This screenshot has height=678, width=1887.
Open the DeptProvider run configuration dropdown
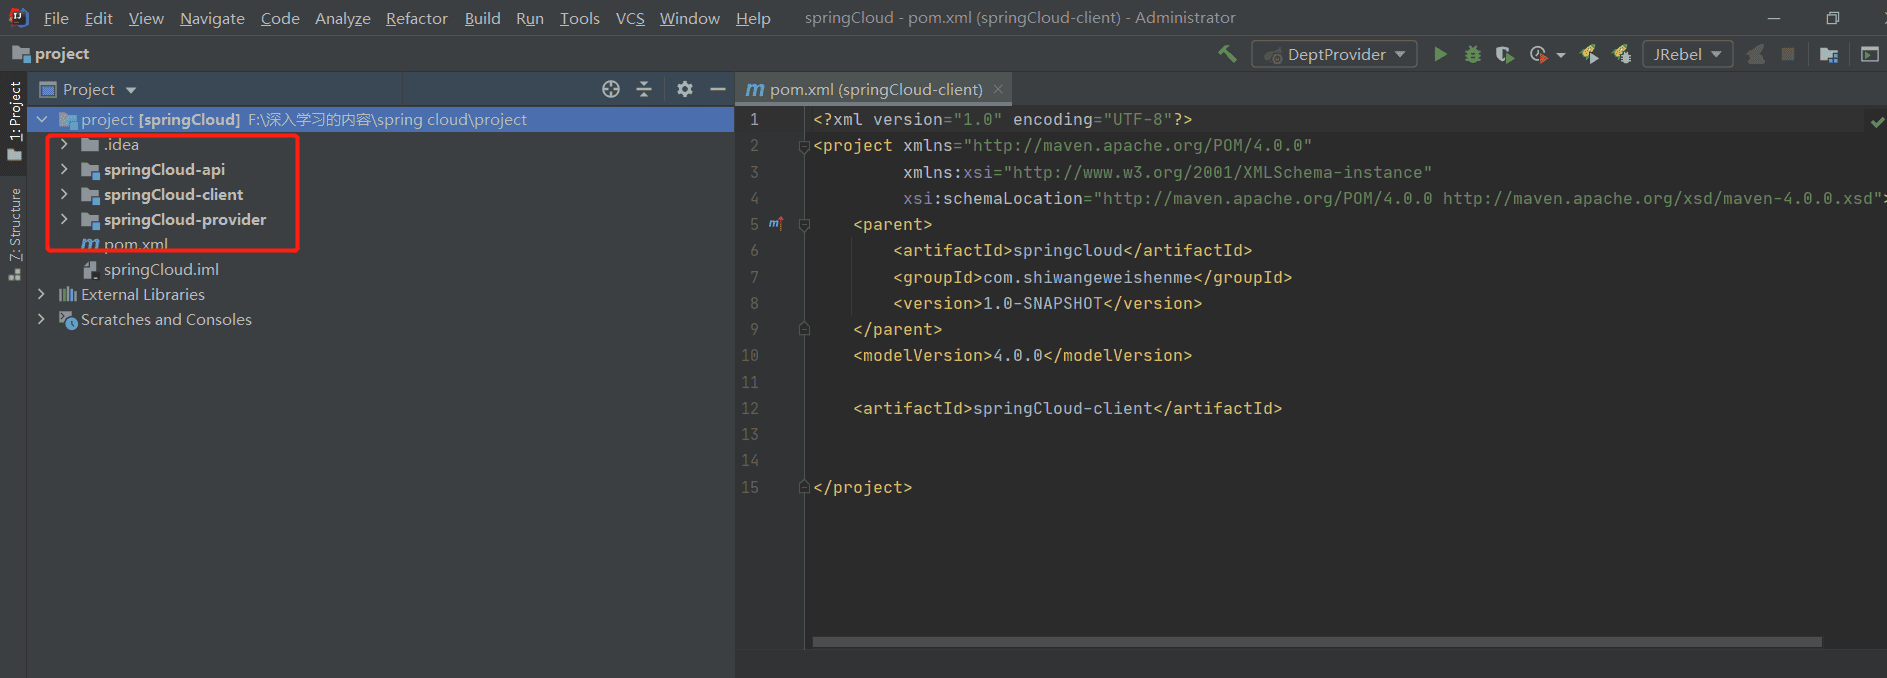[x=1334, y=54]
